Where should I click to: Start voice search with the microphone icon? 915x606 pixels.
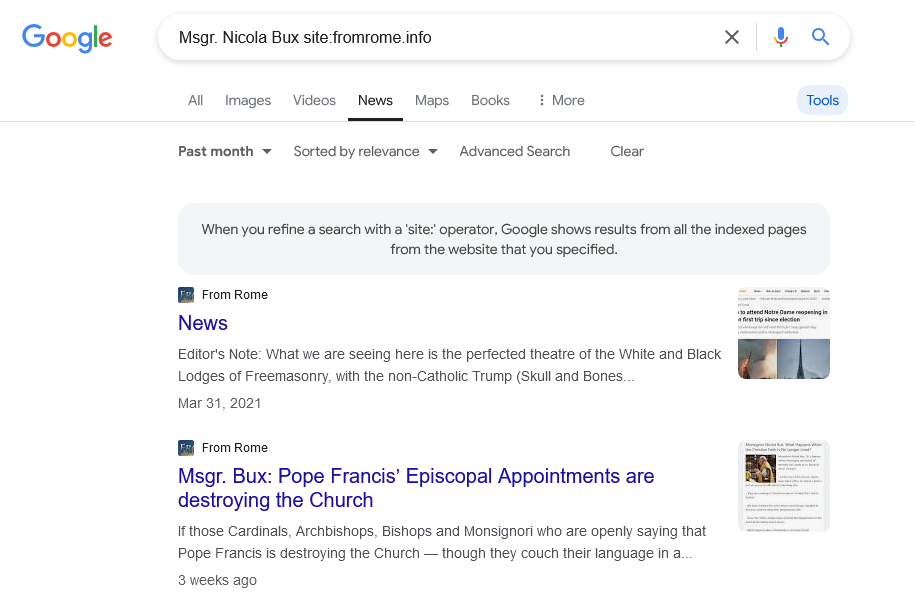pyautogui.click(x=780, y=37)
